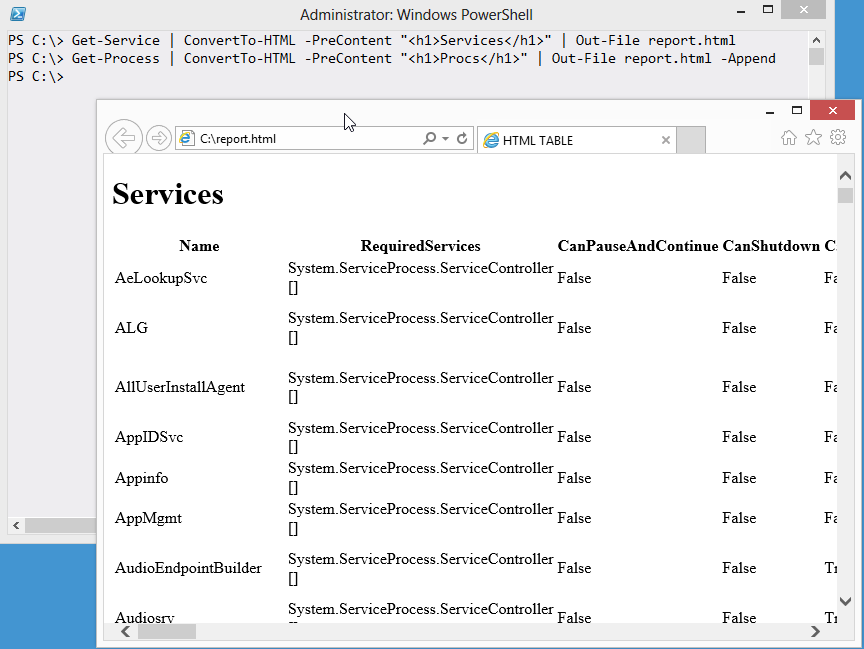Refresh the report.html page
Viewport: 864px width, 649px height.
click(462, 139)
